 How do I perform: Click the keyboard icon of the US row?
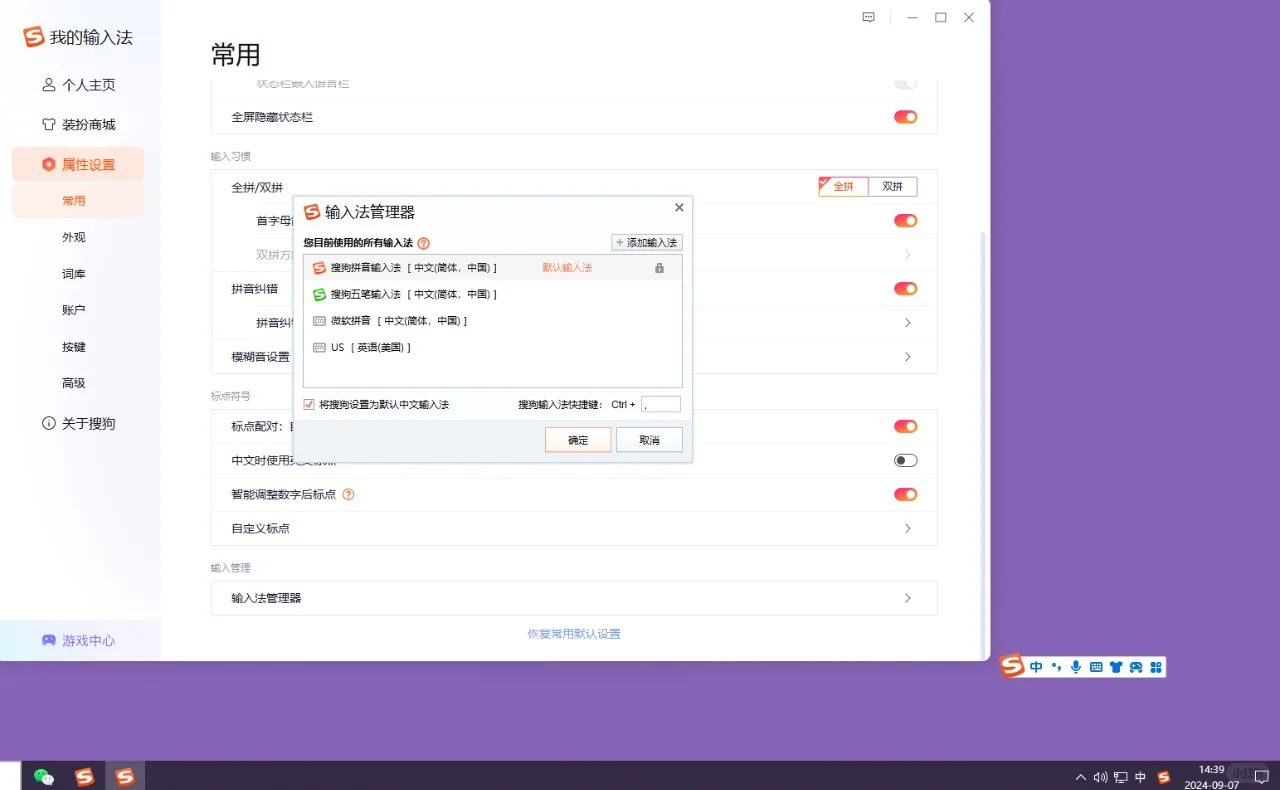319,347
